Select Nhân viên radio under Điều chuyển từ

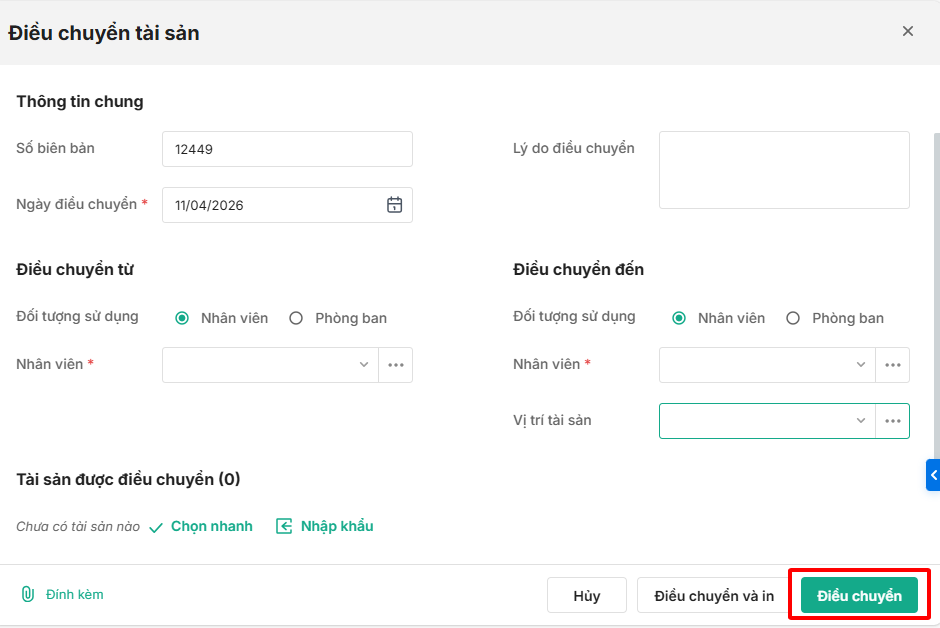(x=182, y=318)
